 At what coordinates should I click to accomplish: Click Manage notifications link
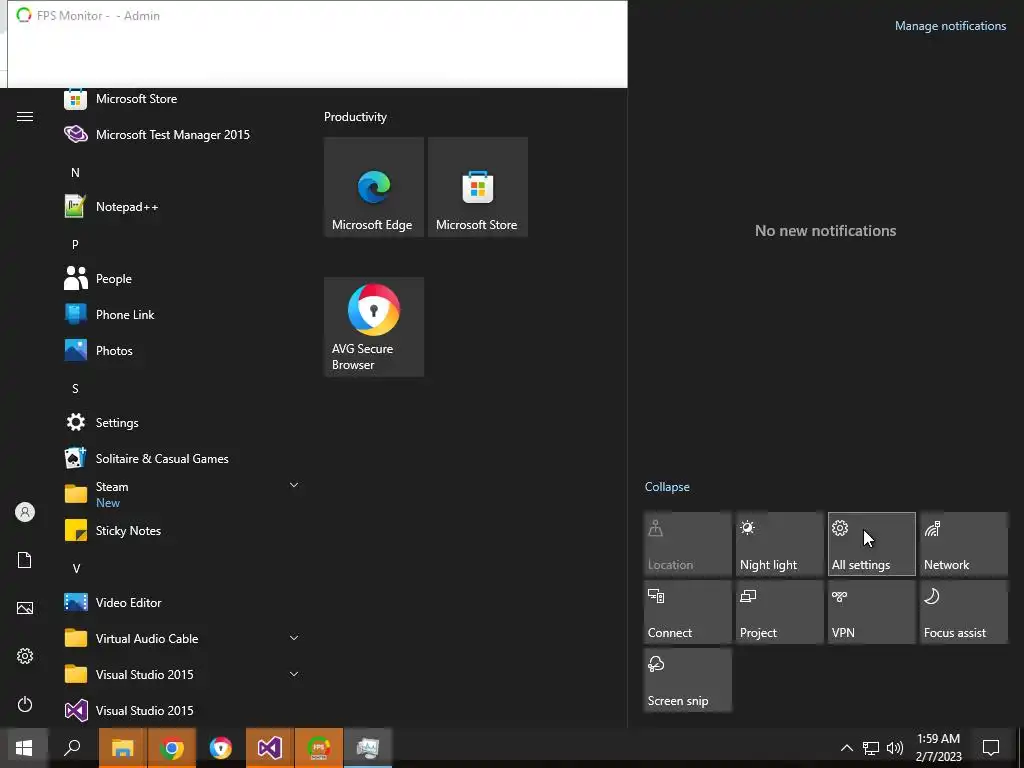tap(950, 26)
